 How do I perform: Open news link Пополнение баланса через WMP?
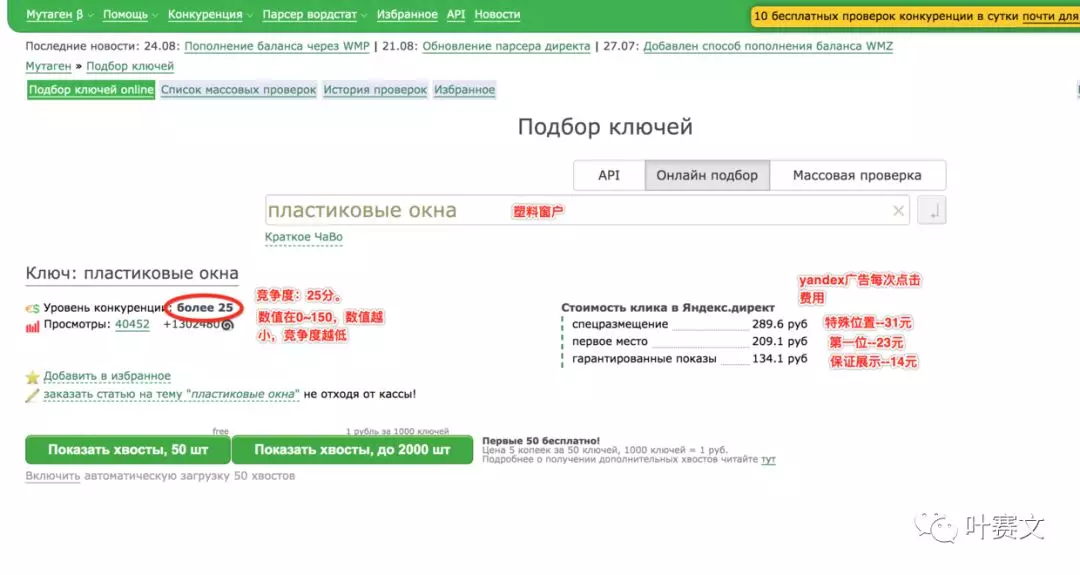pyautogui.click(x=277, y=46)
